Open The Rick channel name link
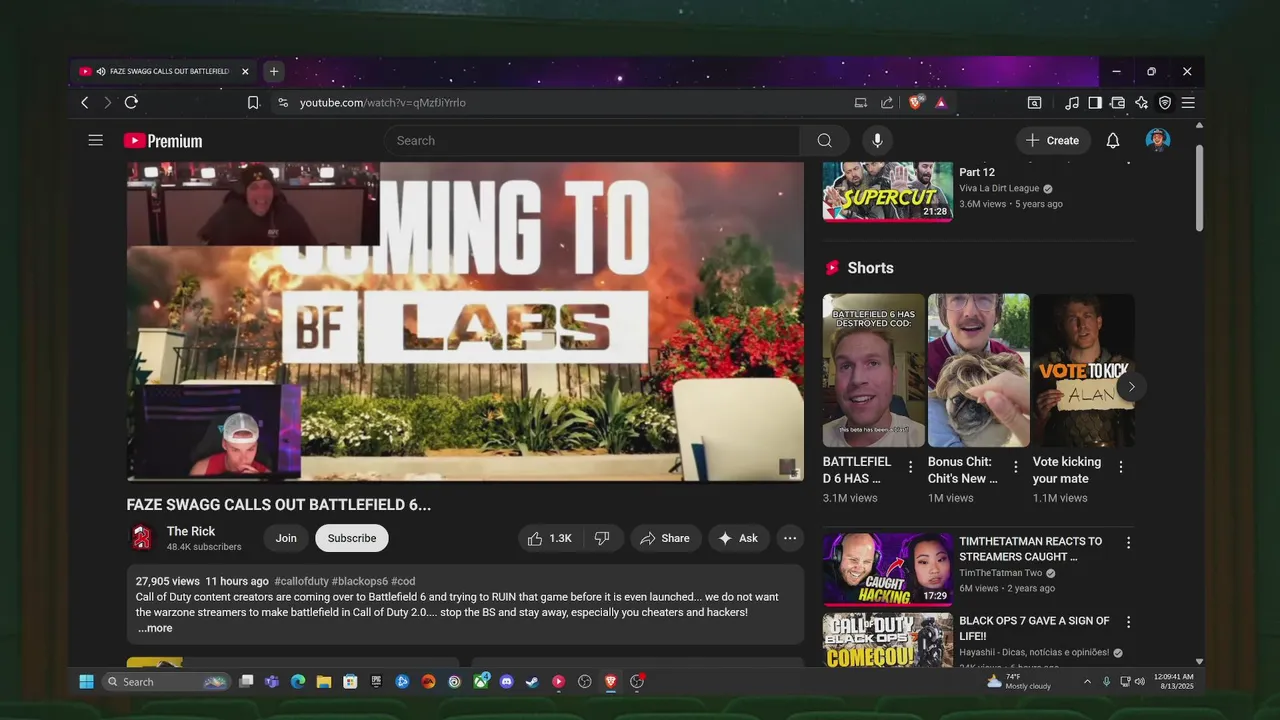 [x=191, y=531]
